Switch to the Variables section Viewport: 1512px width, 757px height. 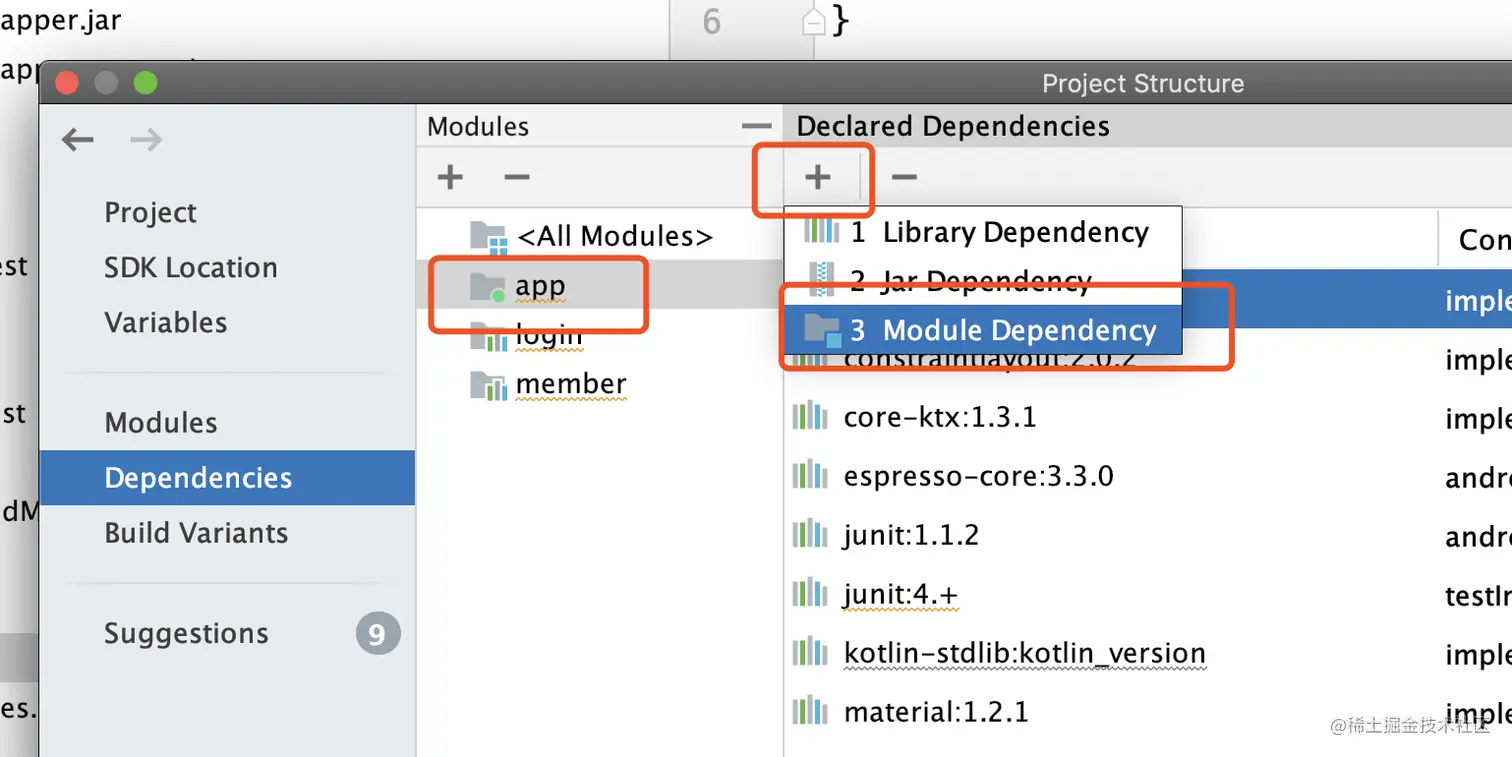[165, 323]
